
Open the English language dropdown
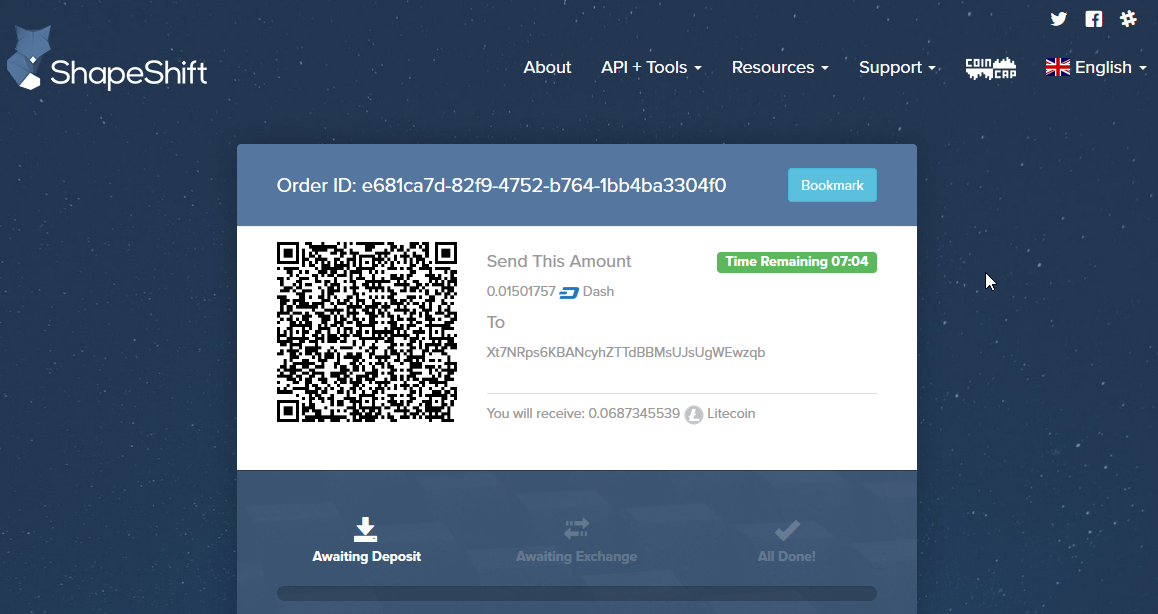click(x=1096, y=67)
